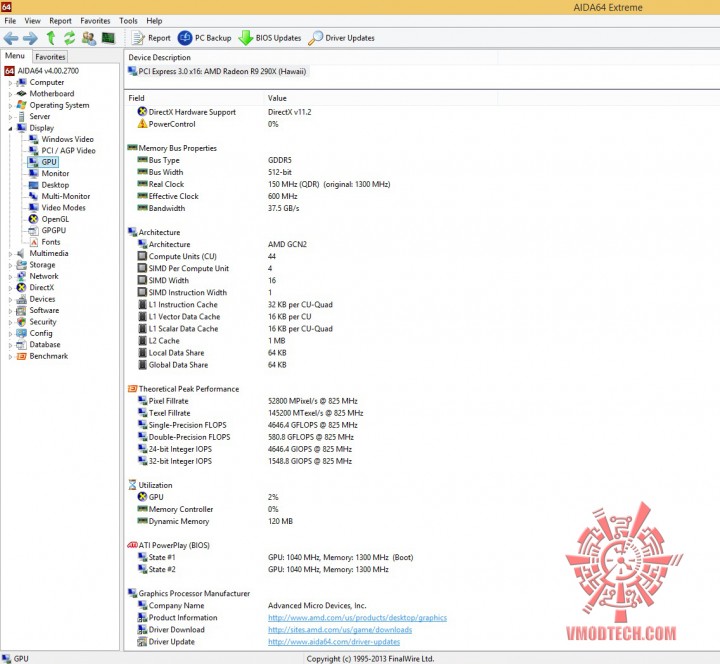Expand the Multimedia tree node
The width and height of the screenshot is (720, 664).
tap(10, 254)
